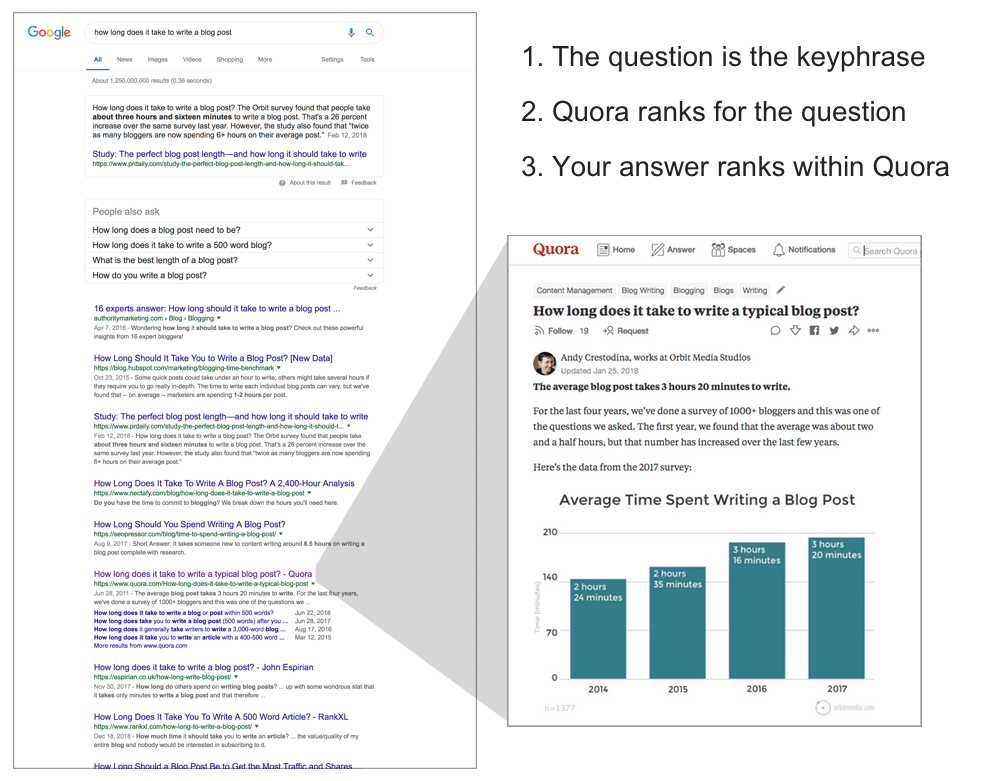The image size is (1000, 781).
Task: Click the Blogs topic tag
Action: tap(723, 290)
